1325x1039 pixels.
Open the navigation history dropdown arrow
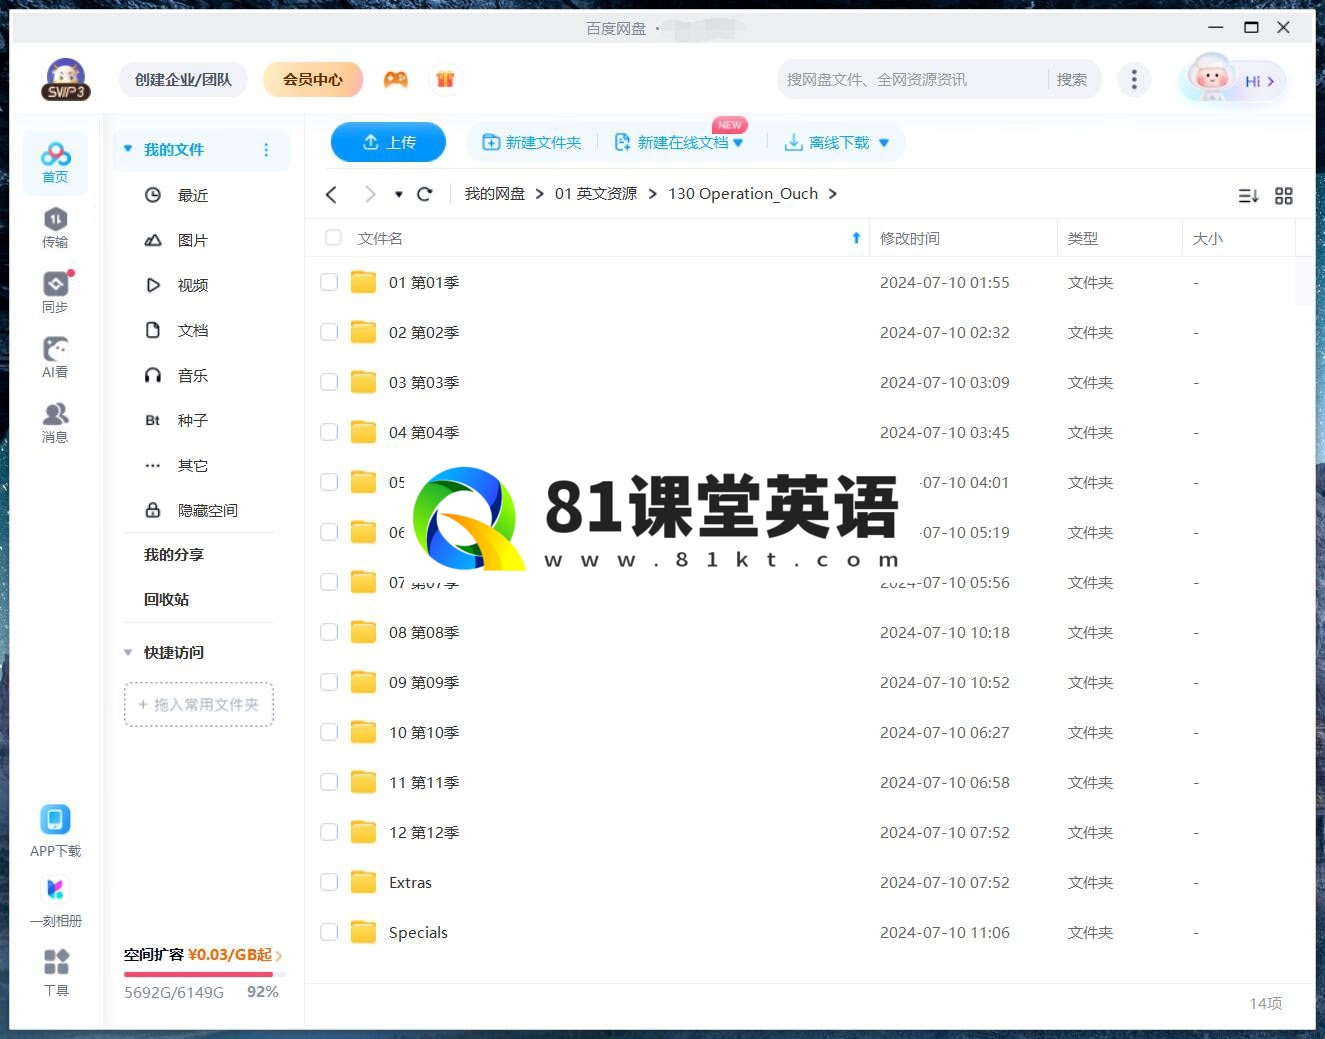pyautogui.click(x=399, y=194)
